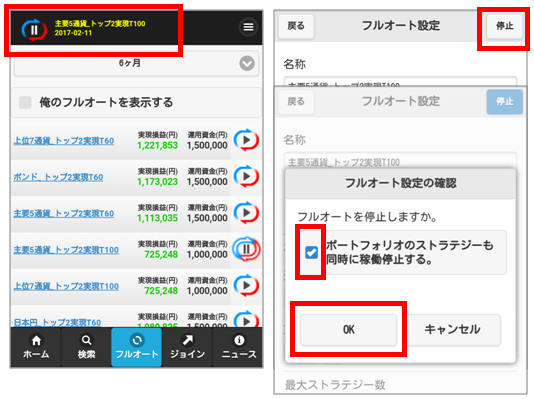Open 上位7通貨_トップ2実現T60 link
This screenshot has height=399, width=534.
64,141
